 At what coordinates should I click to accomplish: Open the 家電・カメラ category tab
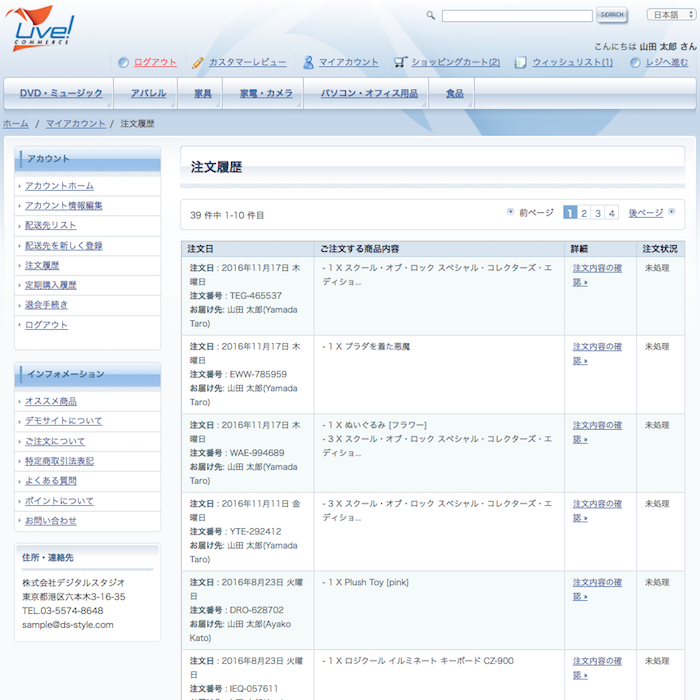[266, 94]
